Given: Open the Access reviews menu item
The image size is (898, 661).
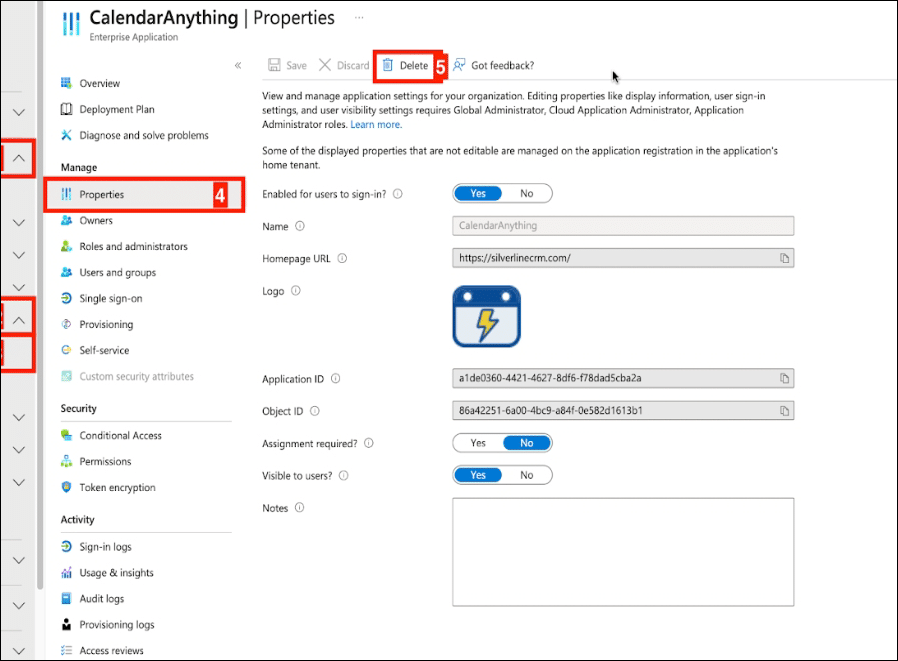Looking at the screenshot, I should pyautogui.click(x=111, y=650).
